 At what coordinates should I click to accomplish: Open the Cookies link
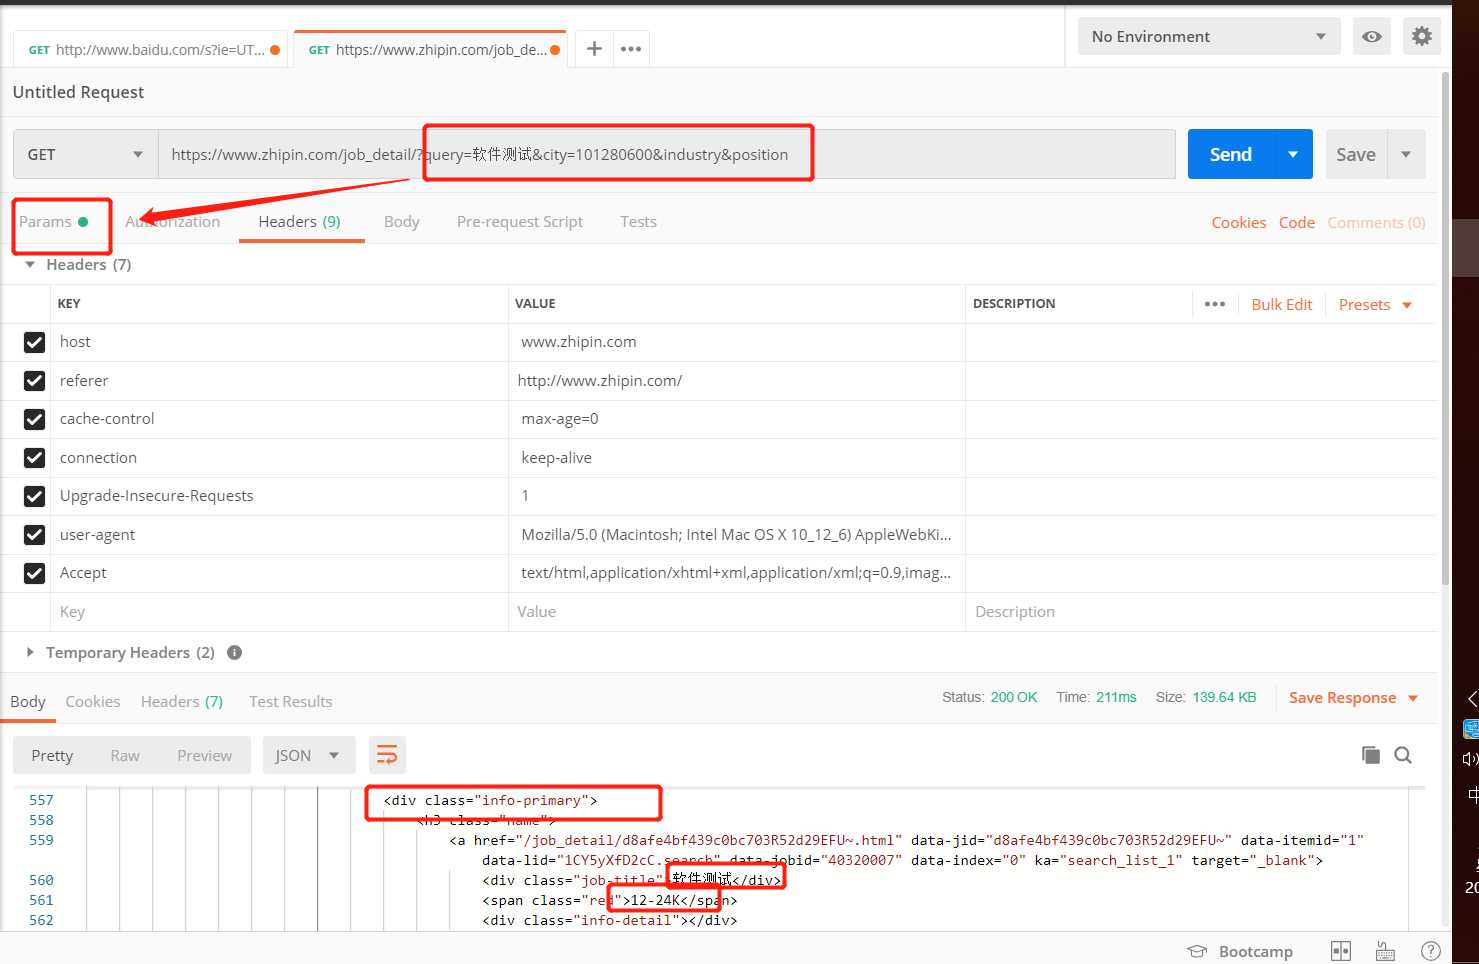point(1239,223)
